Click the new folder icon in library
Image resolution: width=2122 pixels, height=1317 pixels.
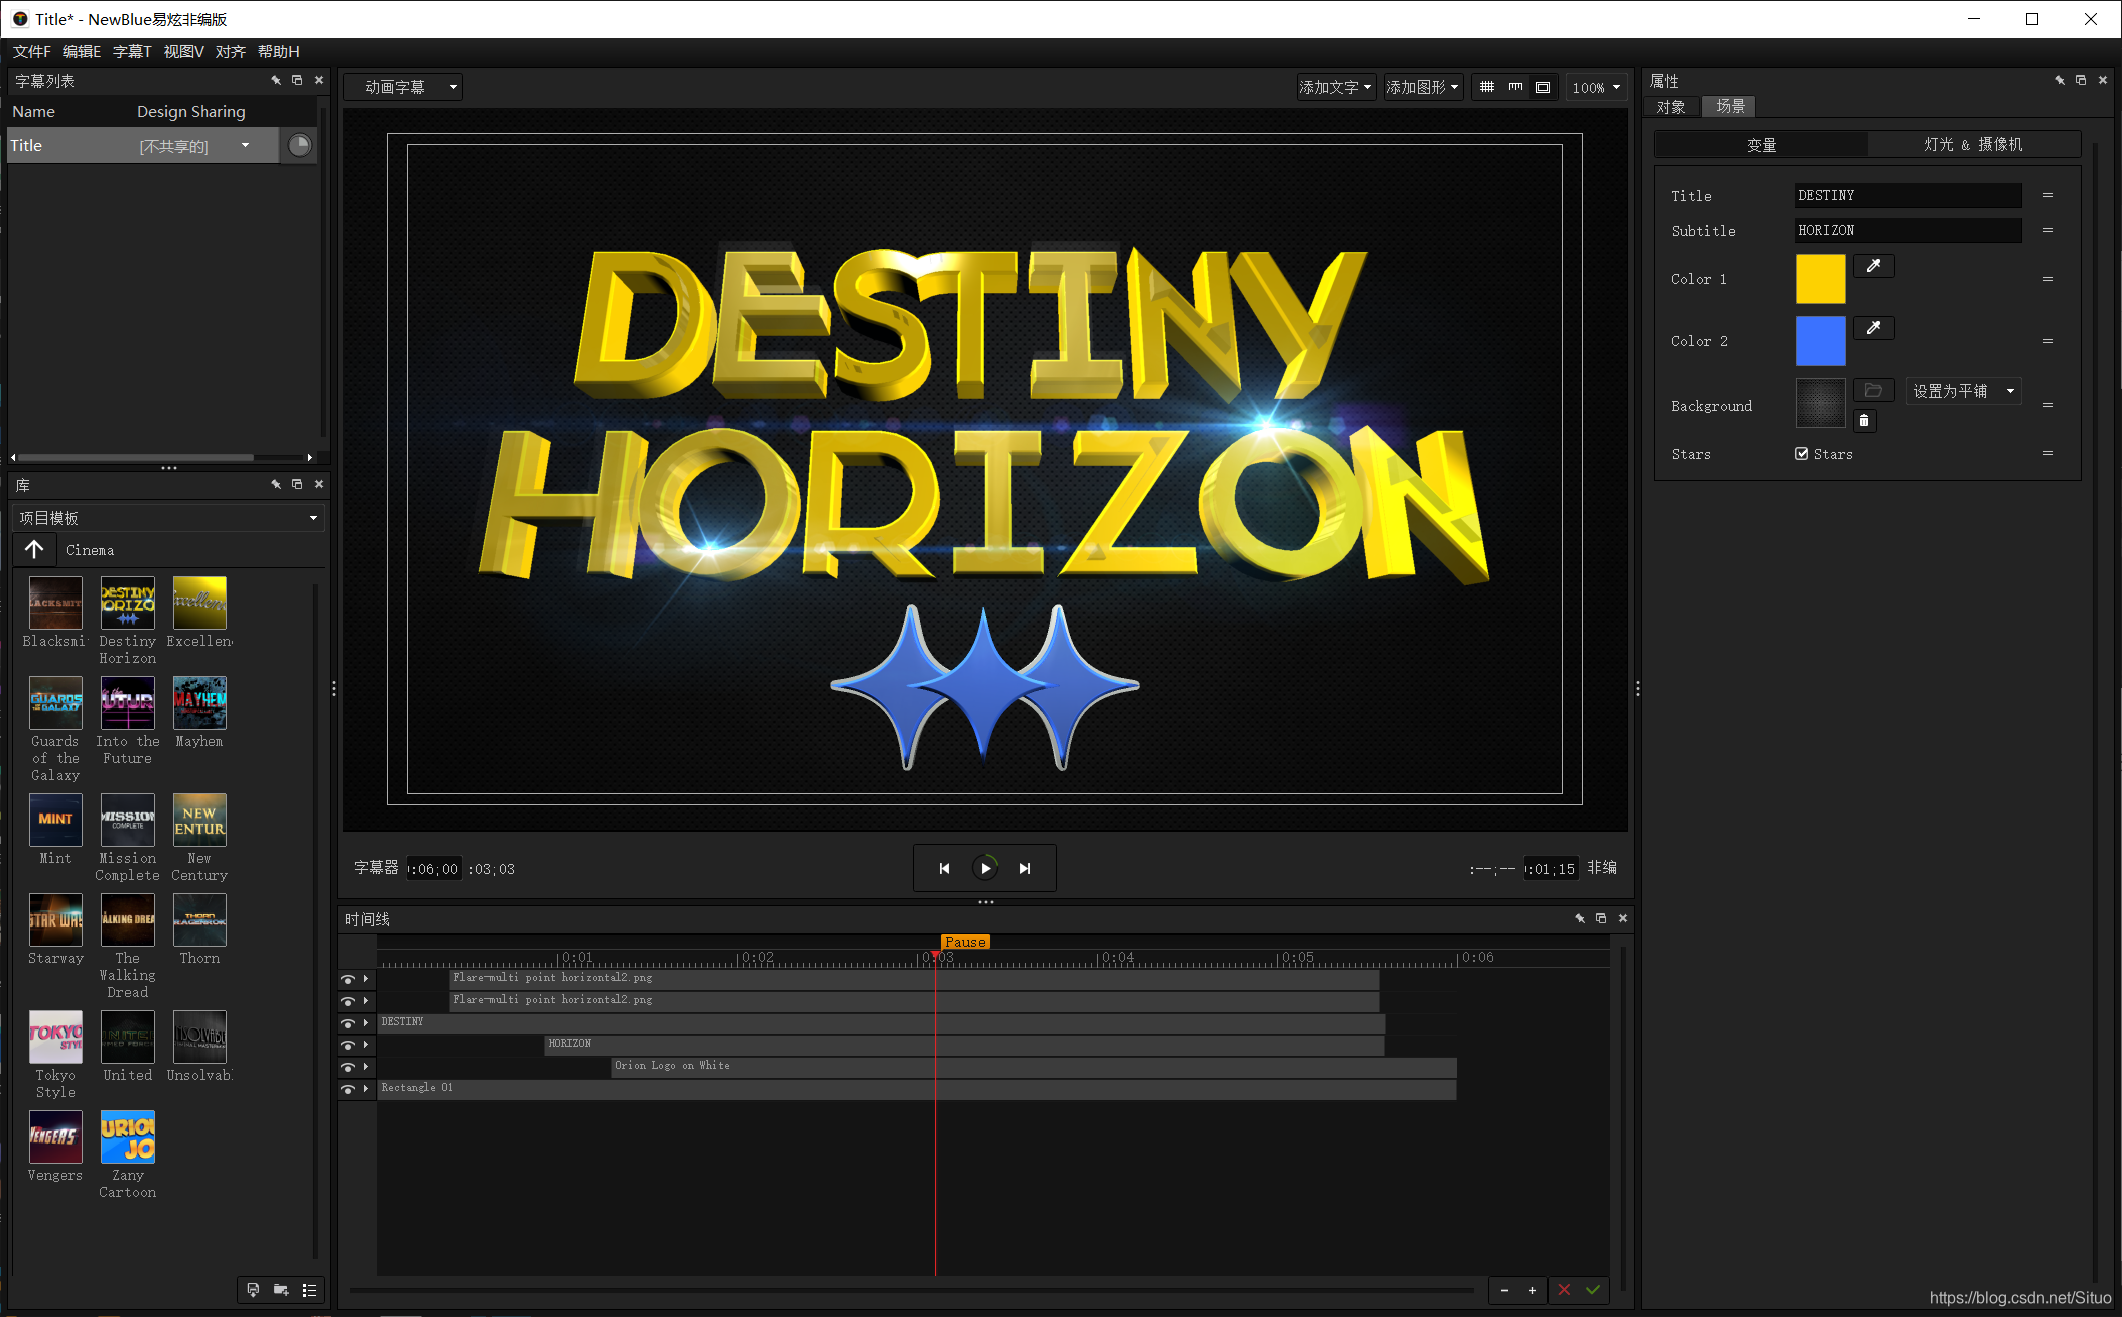[x=281, y=1290]
